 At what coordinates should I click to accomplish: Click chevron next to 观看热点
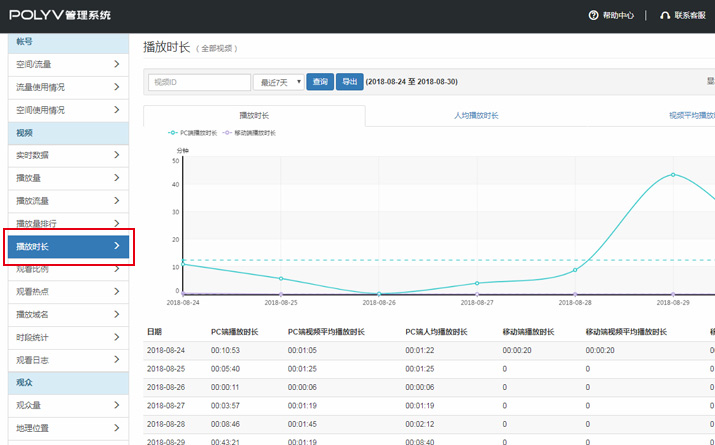tap(117, 291)
